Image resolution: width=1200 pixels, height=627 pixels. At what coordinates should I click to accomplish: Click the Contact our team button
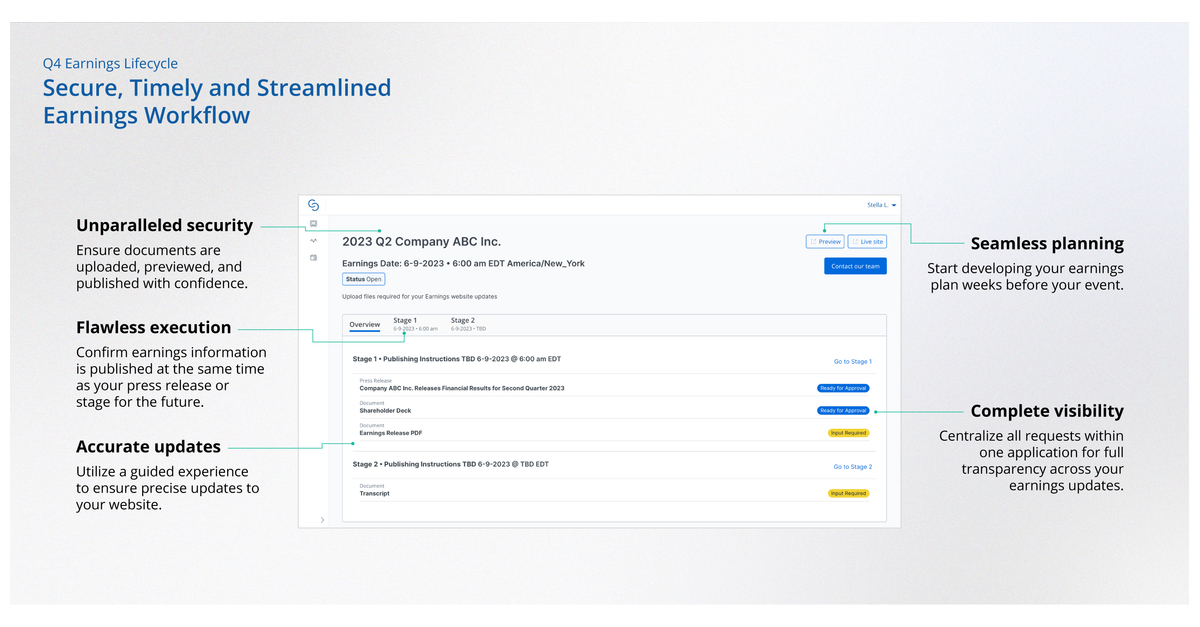855,266
